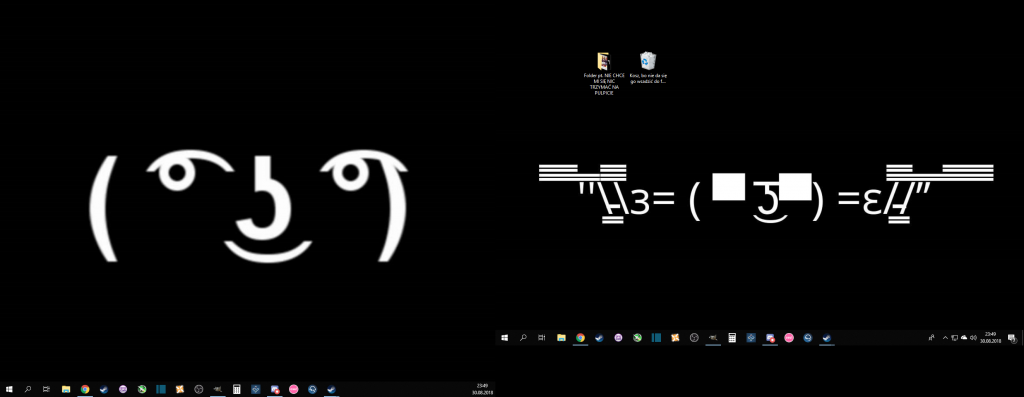Image resolution: width=1024 pixels, height=397 pixels.
Task: Open pink osu! icon on right monitor taskbar
Action: tap(789, 338)
